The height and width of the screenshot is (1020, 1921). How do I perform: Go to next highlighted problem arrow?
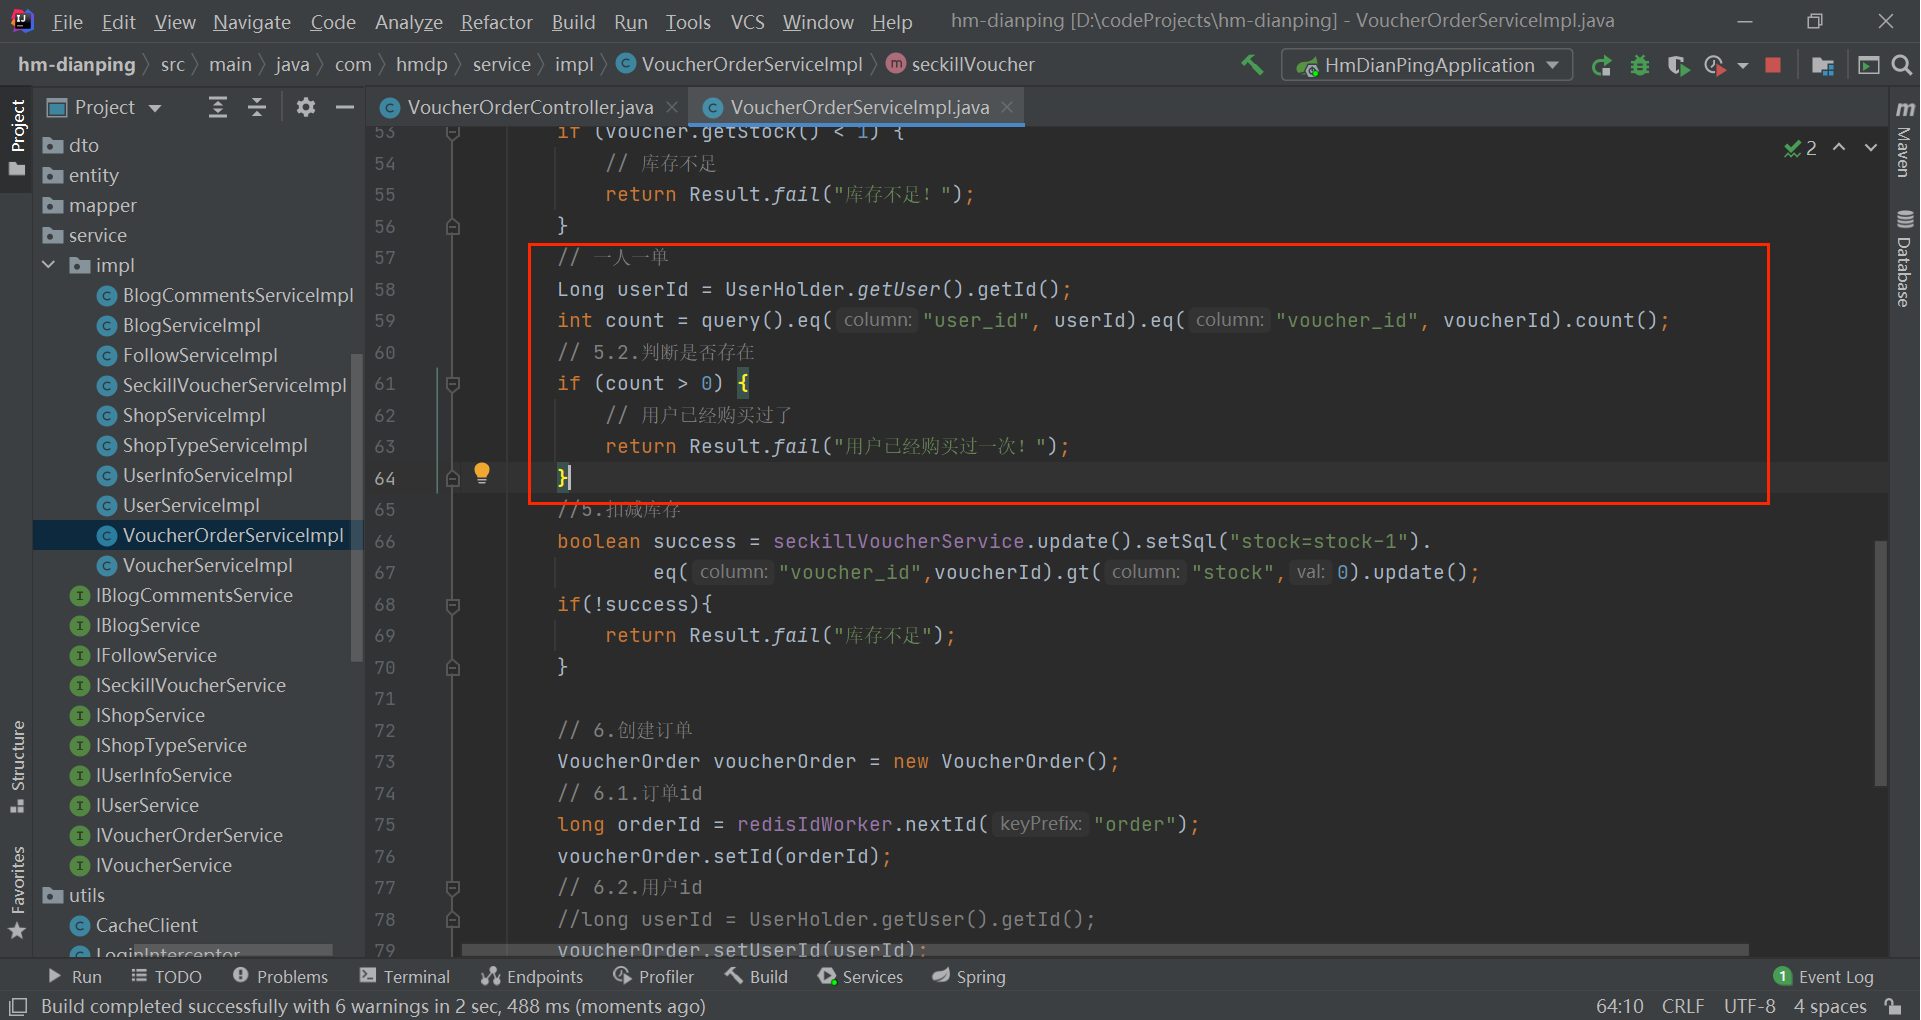(1870, 147)
